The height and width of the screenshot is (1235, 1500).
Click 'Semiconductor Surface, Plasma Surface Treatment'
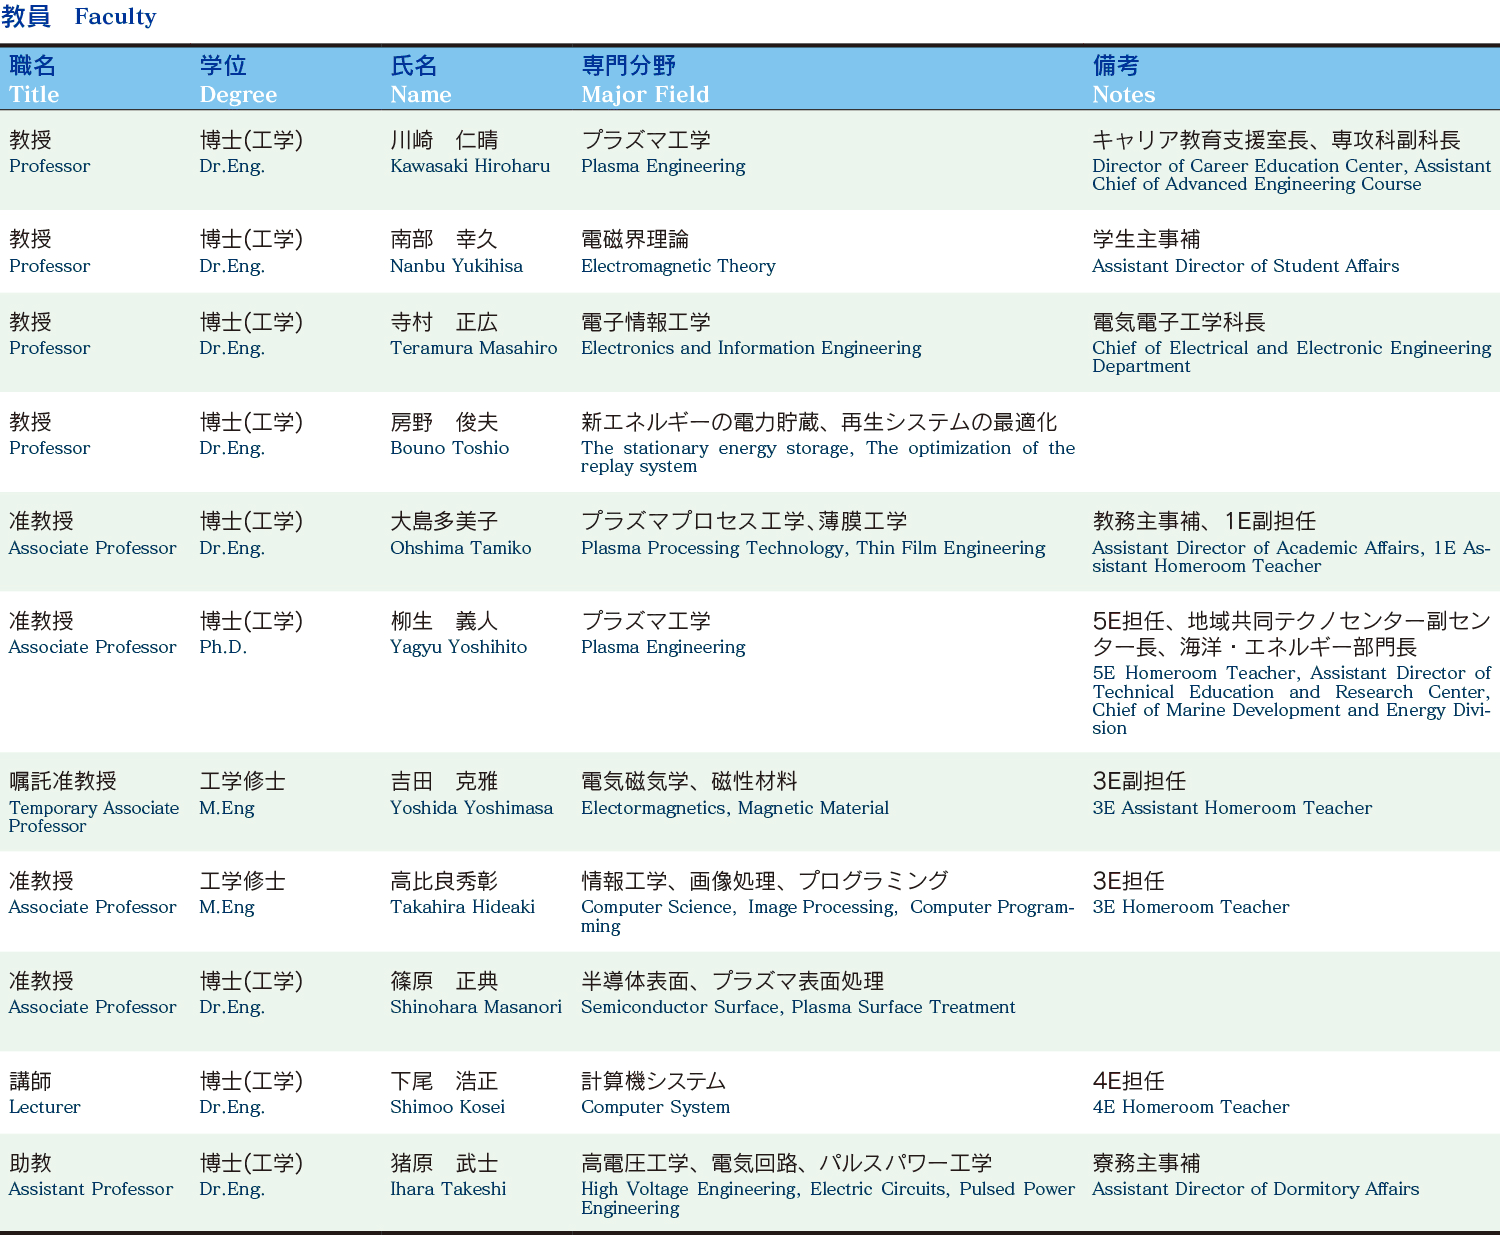798,1007
